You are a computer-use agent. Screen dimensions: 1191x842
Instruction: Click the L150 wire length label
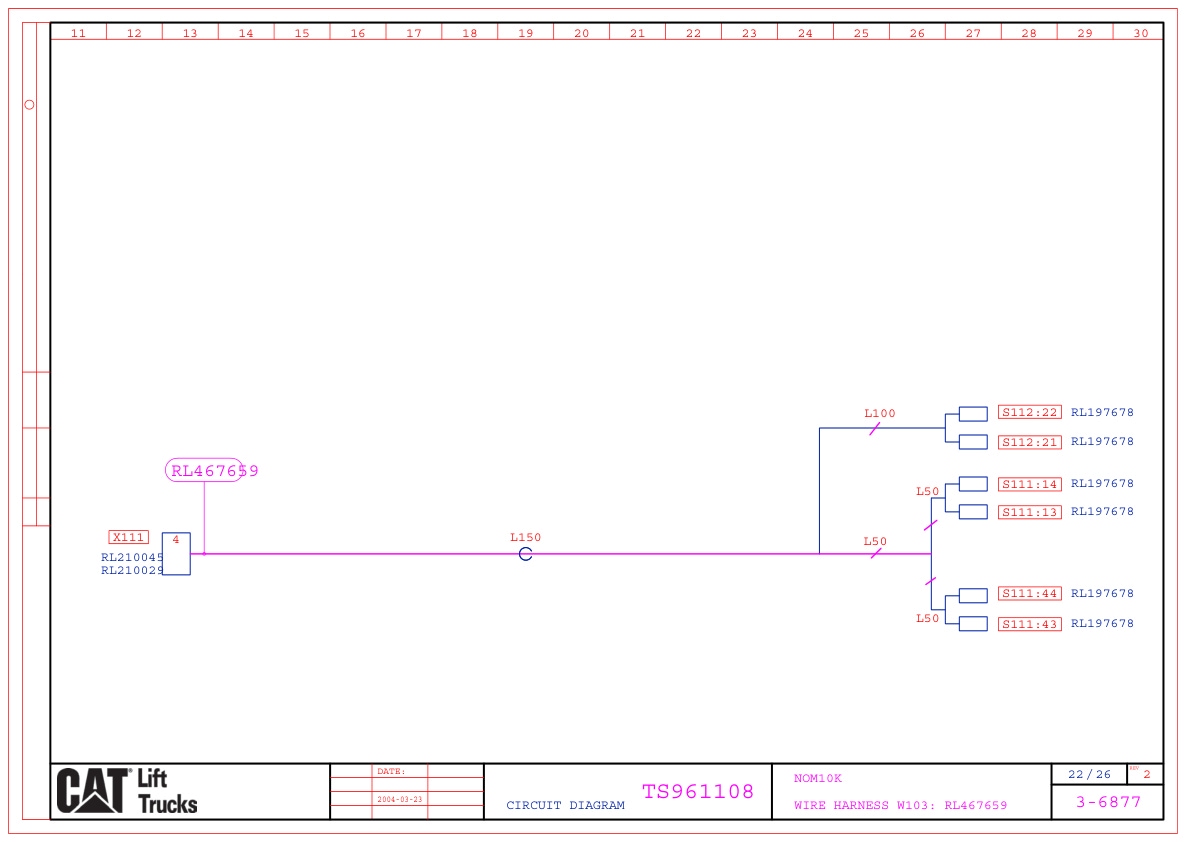(x=525, y=538)
